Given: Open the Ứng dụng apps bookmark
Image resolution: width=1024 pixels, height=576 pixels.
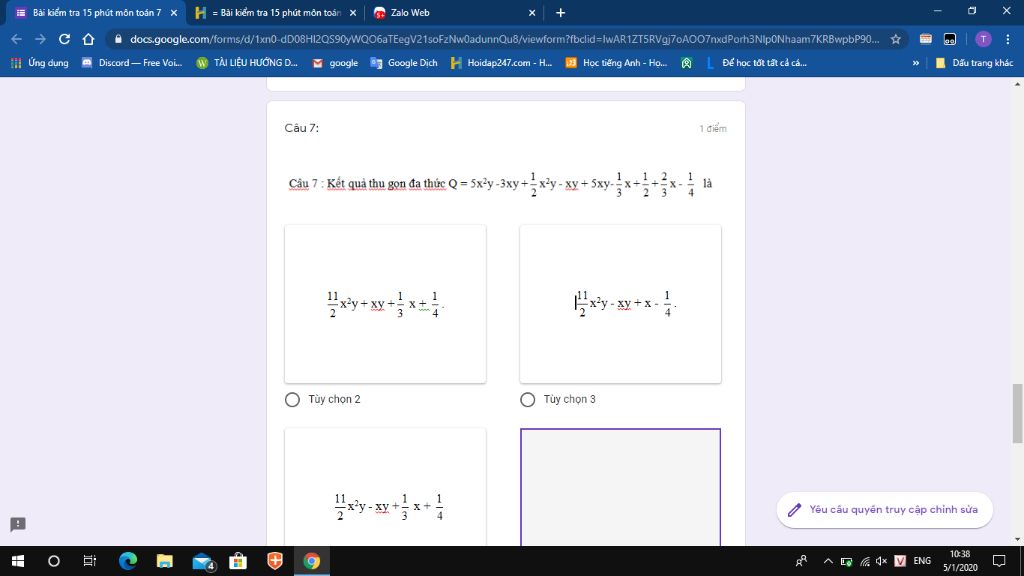Looking at the screenshot, I should 40,63.
